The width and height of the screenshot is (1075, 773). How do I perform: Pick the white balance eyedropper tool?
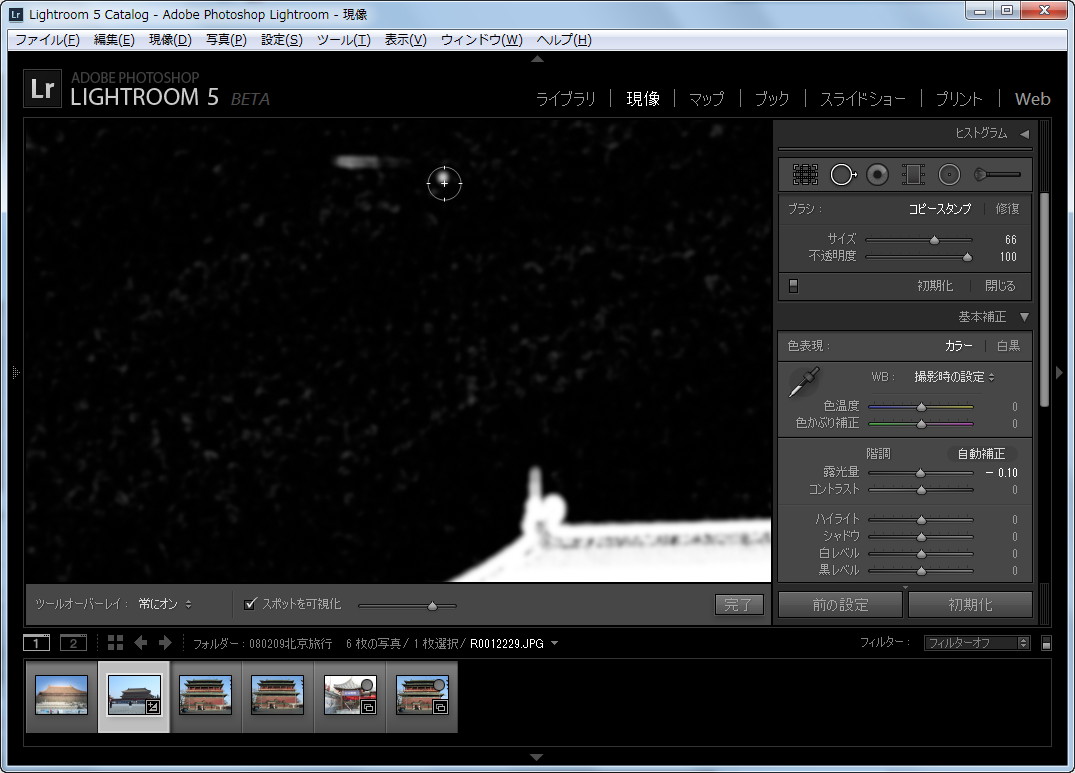[x=805, y=382]
